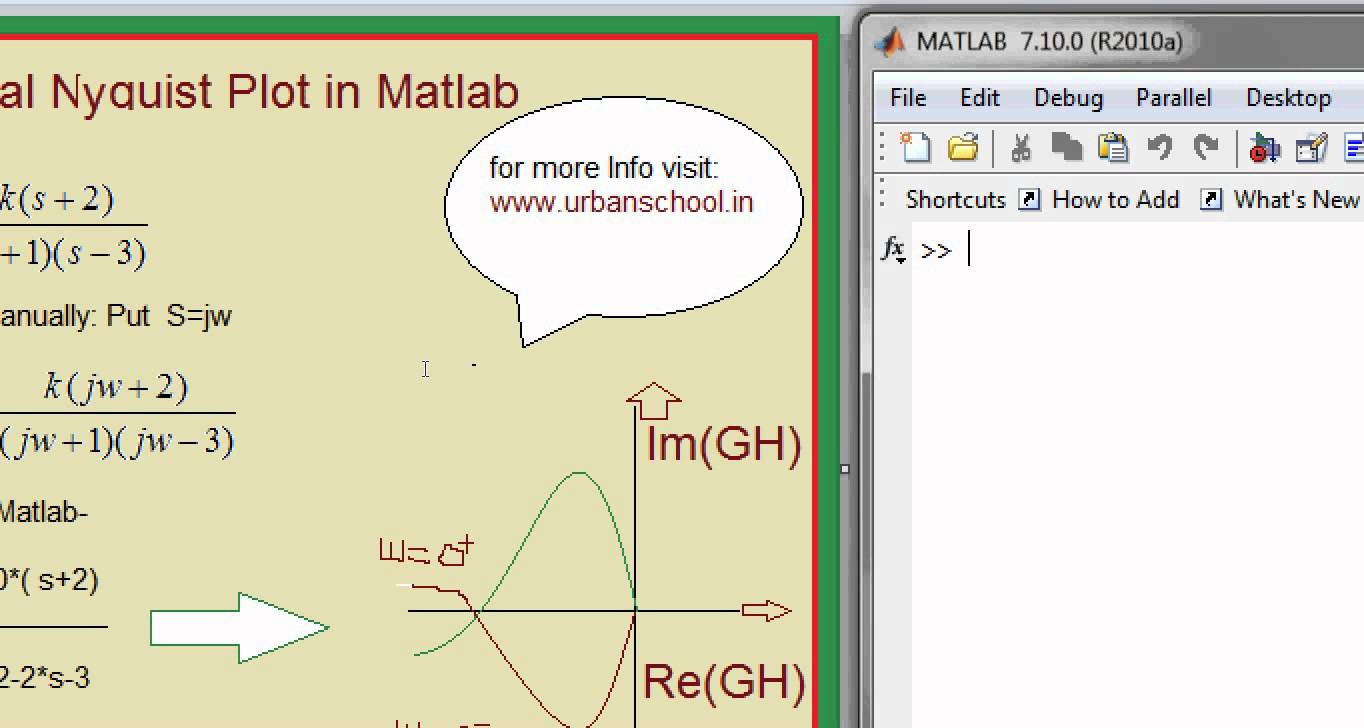Undo the last action via toolbar
The width and height of the screenshot is (1364, 728).
(x=1160, y=148)
